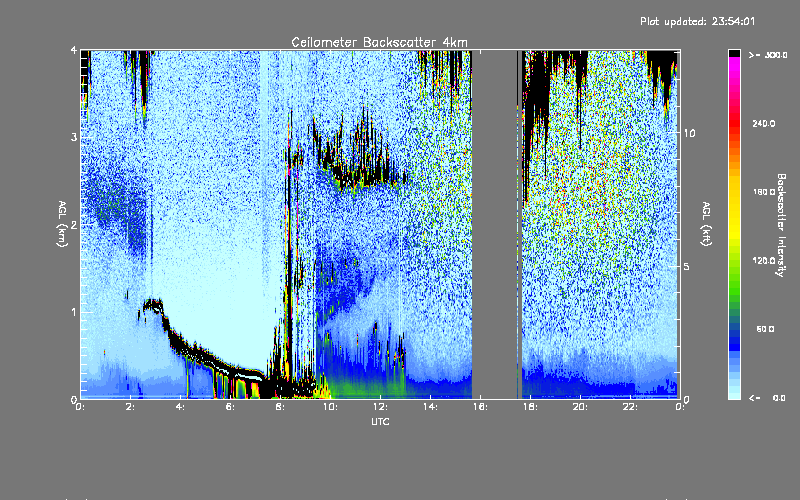Viewport: 800px width, 500px height.
Task: Click the gray data gap near 16 UTC
Action: (x=494, y=224)
